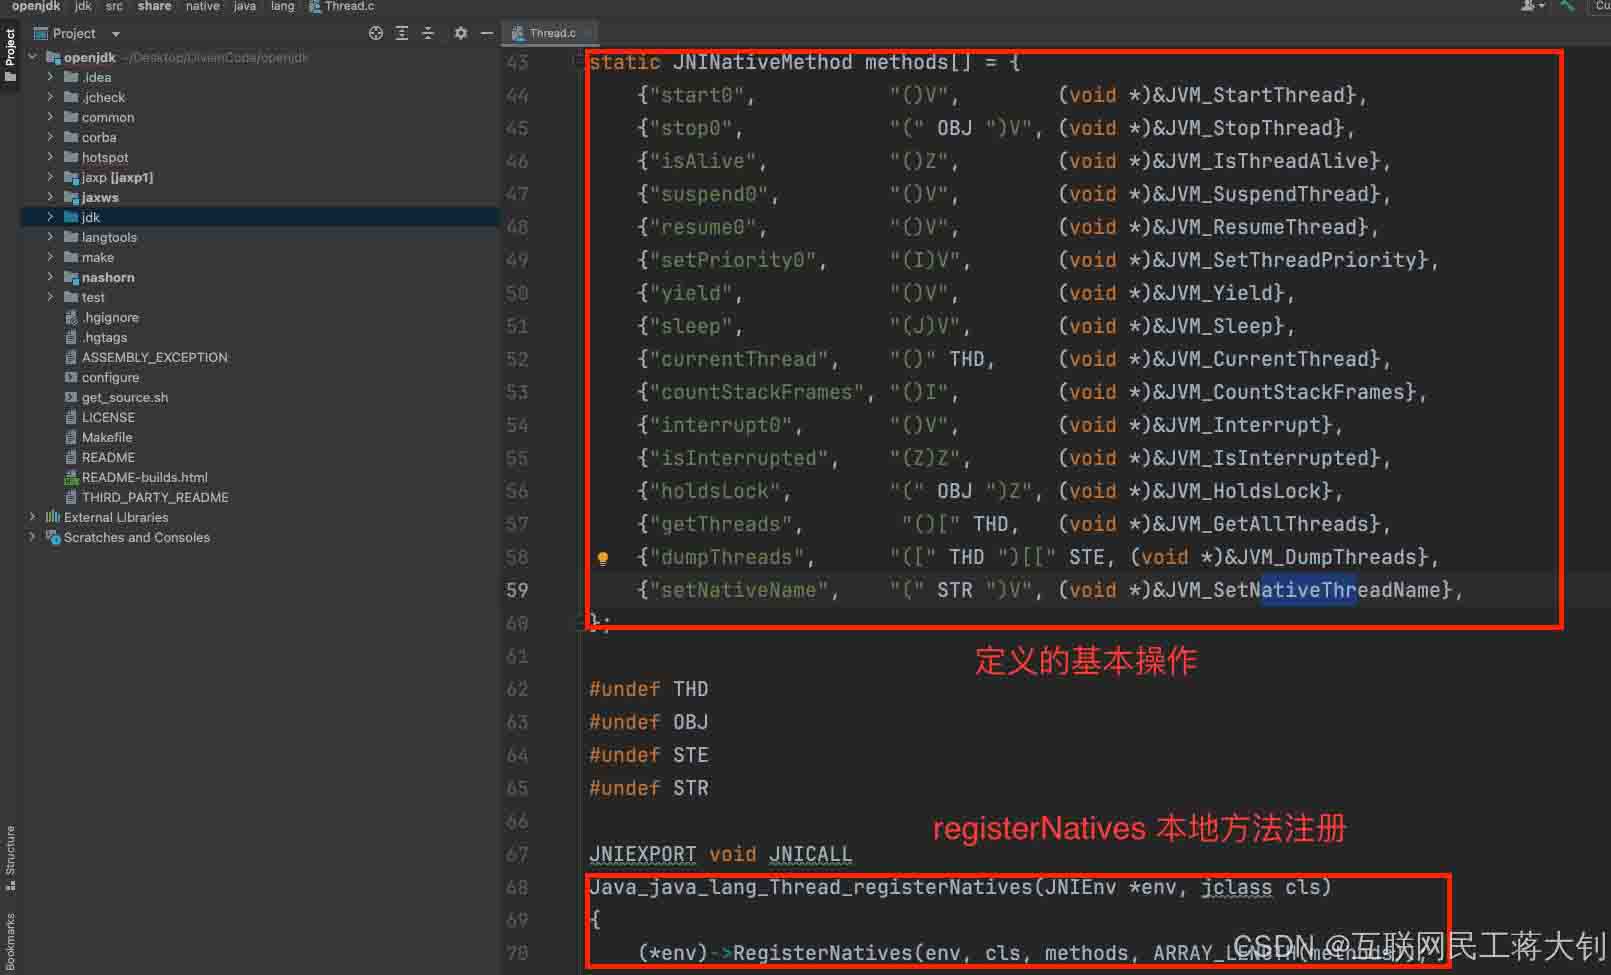The height and width of the screenshot is (975, 1611).
Task: Collapse the openjdk root node
Action: click(x=33, y=57)
